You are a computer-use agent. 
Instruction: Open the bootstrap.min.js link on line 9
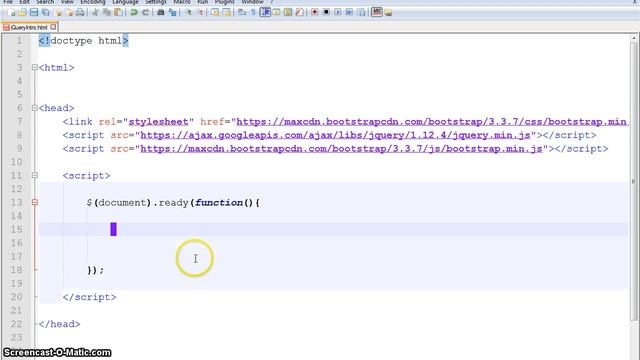[x=341, y=149]
